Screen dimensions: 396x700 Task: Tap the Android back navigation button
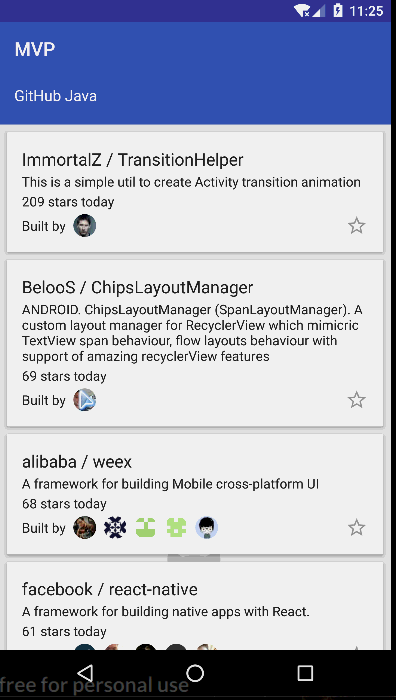(85, 672)
